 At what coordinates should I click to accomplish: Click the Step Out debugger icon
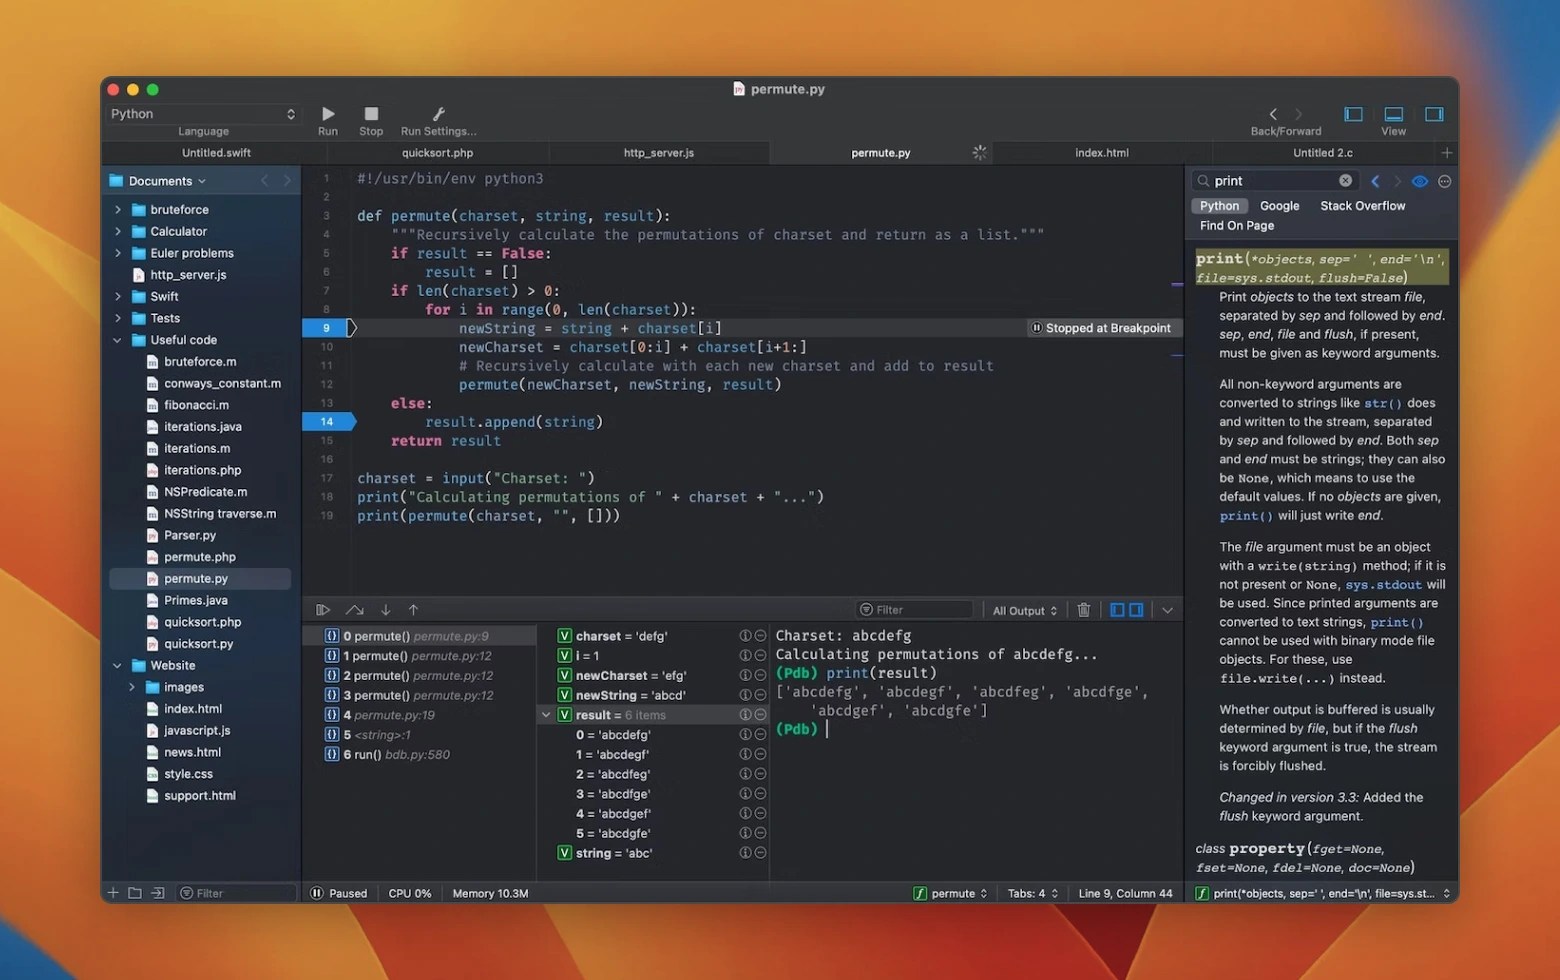413,609
